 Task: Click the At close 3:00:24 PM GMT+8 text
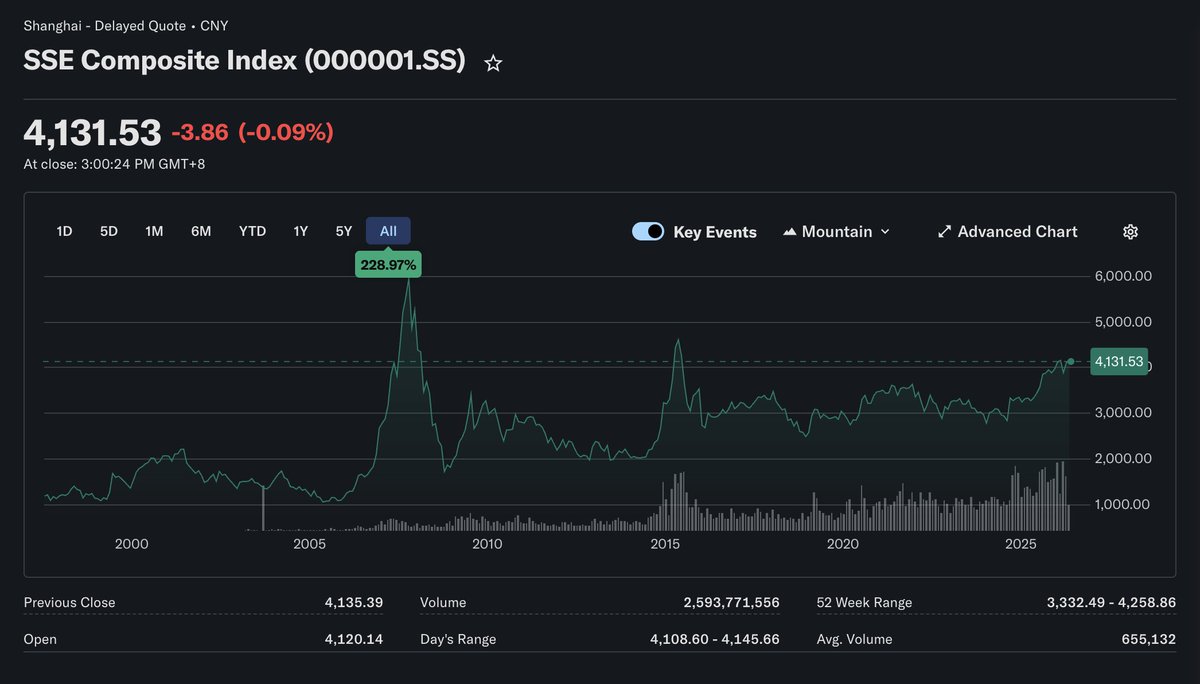[x=115, y=164]
